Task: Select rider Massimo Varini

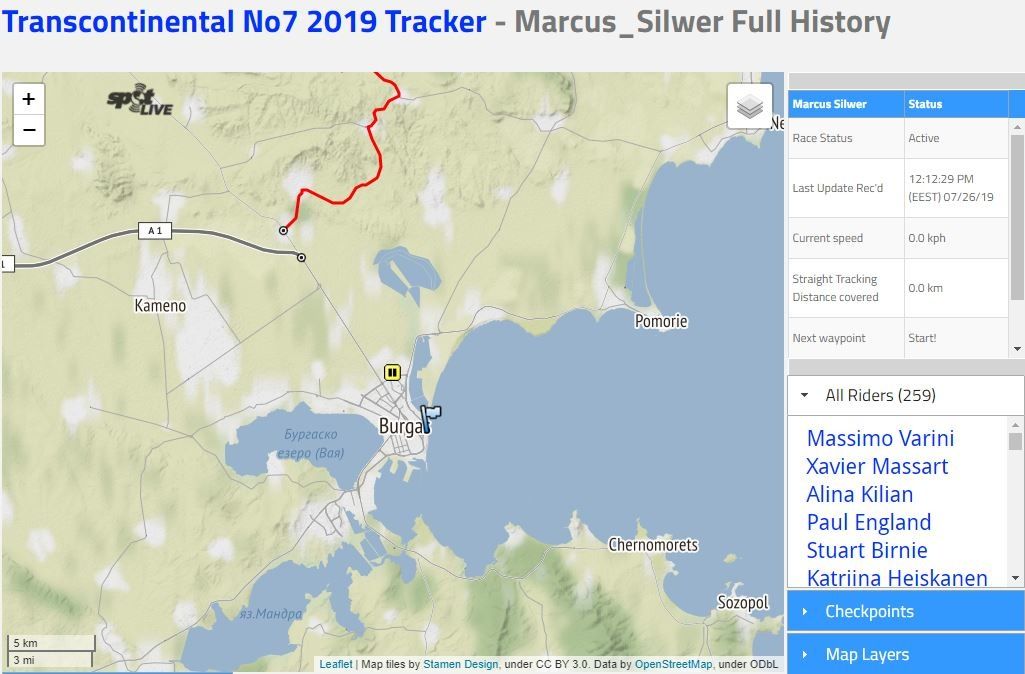Action: (x=880, y=438)
